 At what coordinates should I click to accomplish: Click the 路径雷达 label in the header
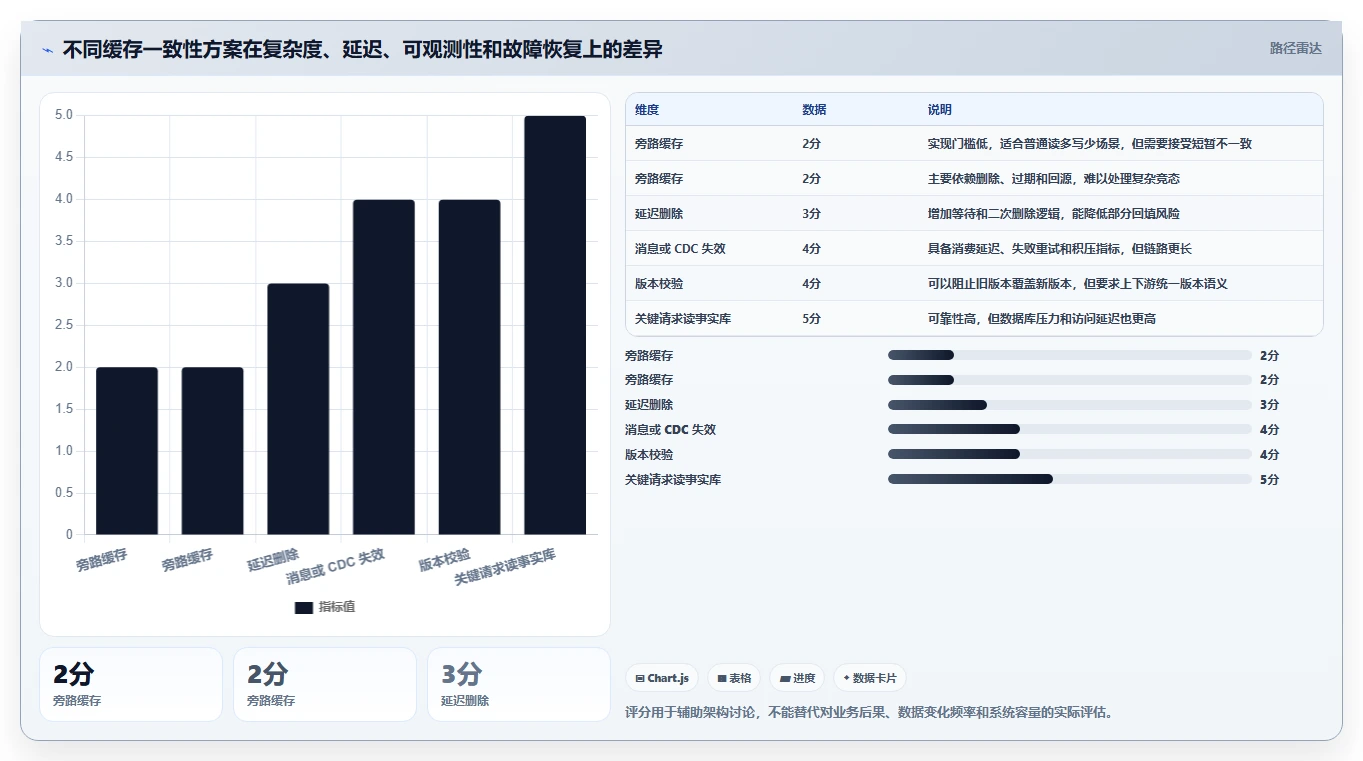(x=1295, y=48)
